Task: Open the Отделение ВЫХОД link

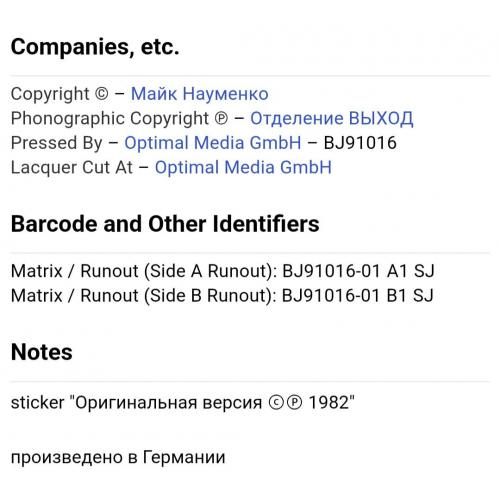Action: (x=332, y=118)
